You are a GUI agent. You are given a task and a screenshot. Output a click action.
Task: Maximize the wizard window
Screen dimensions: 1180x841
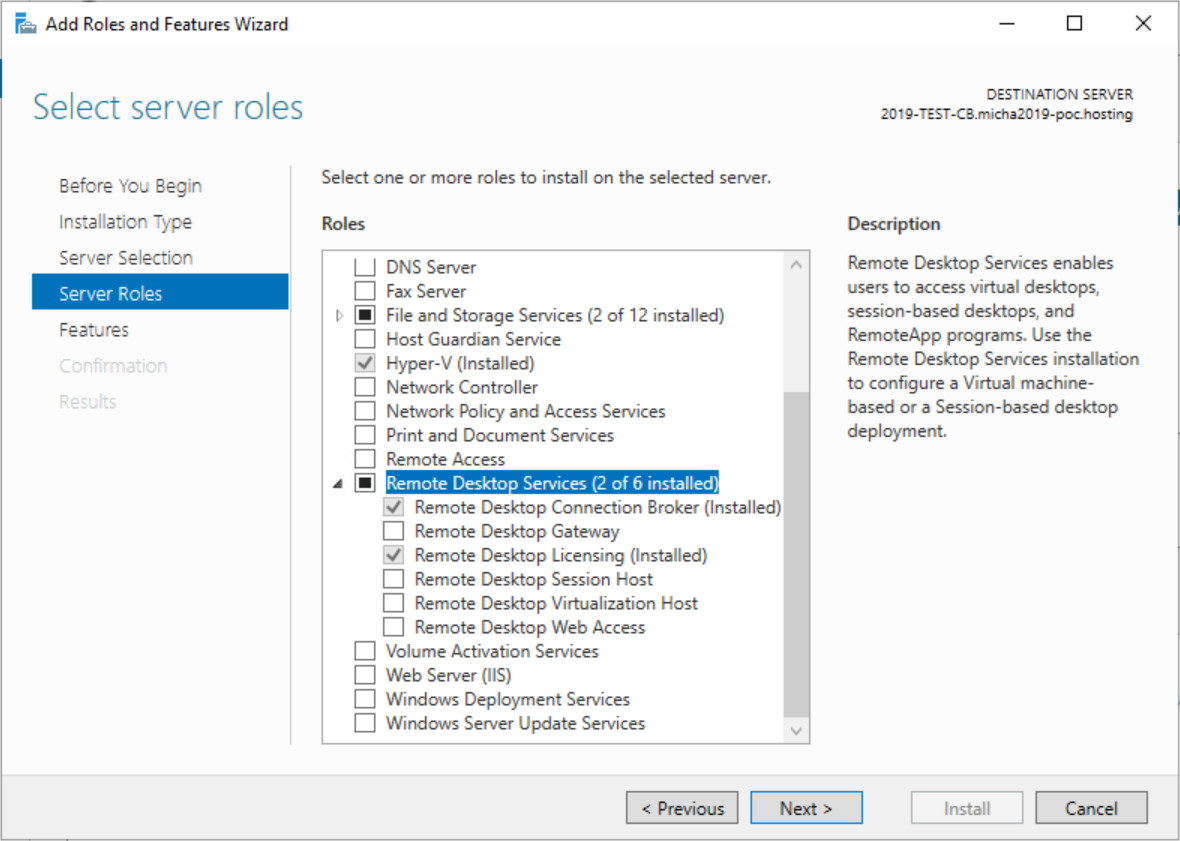point(1075,24)
